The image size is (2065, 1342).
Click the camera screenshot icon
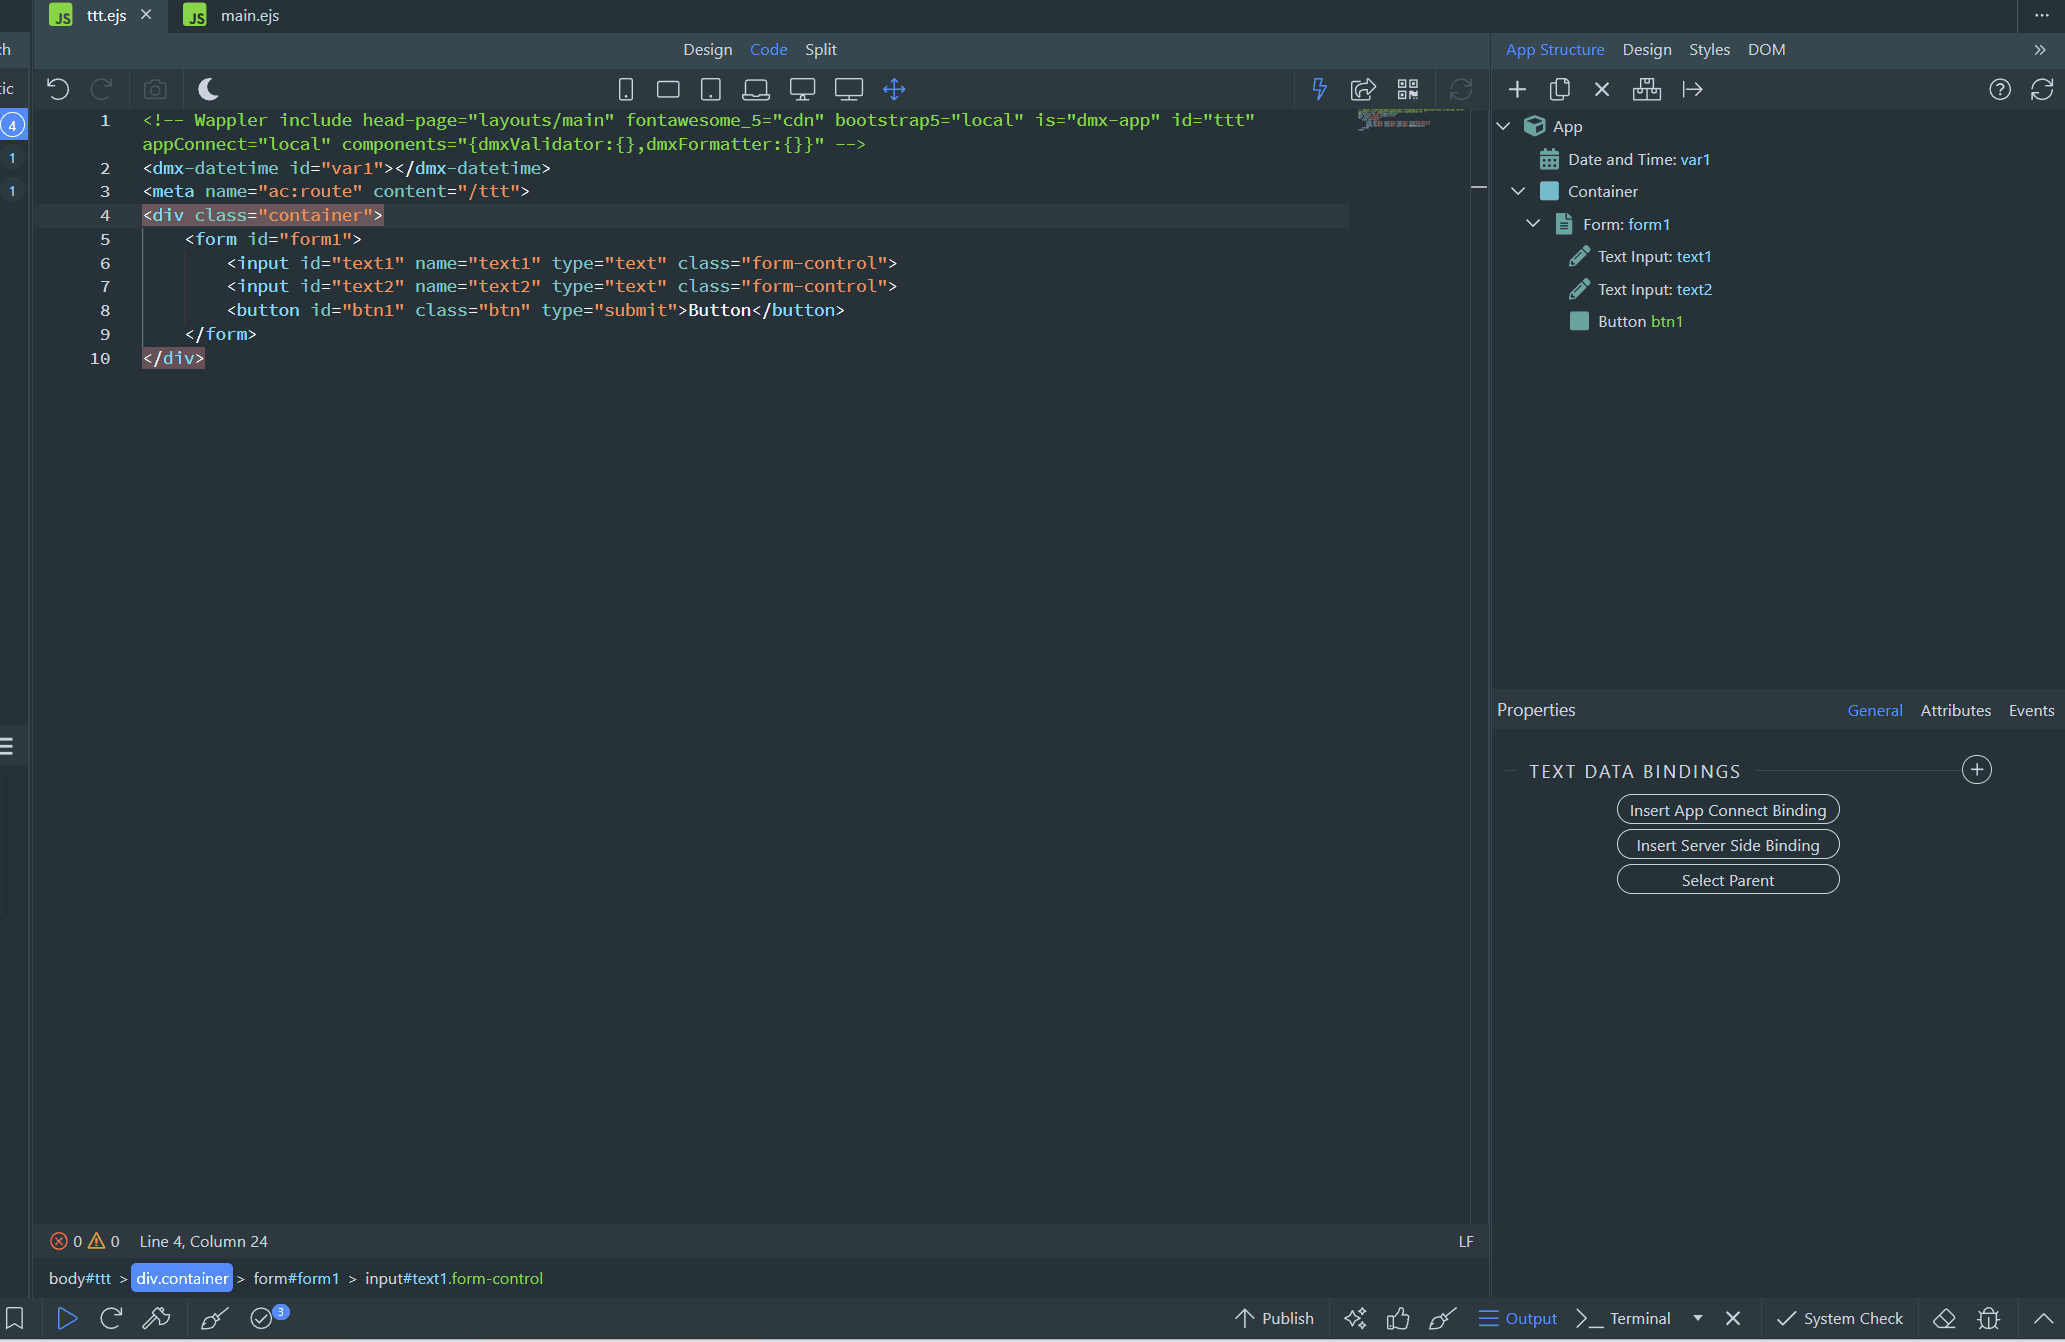(155, 90)
